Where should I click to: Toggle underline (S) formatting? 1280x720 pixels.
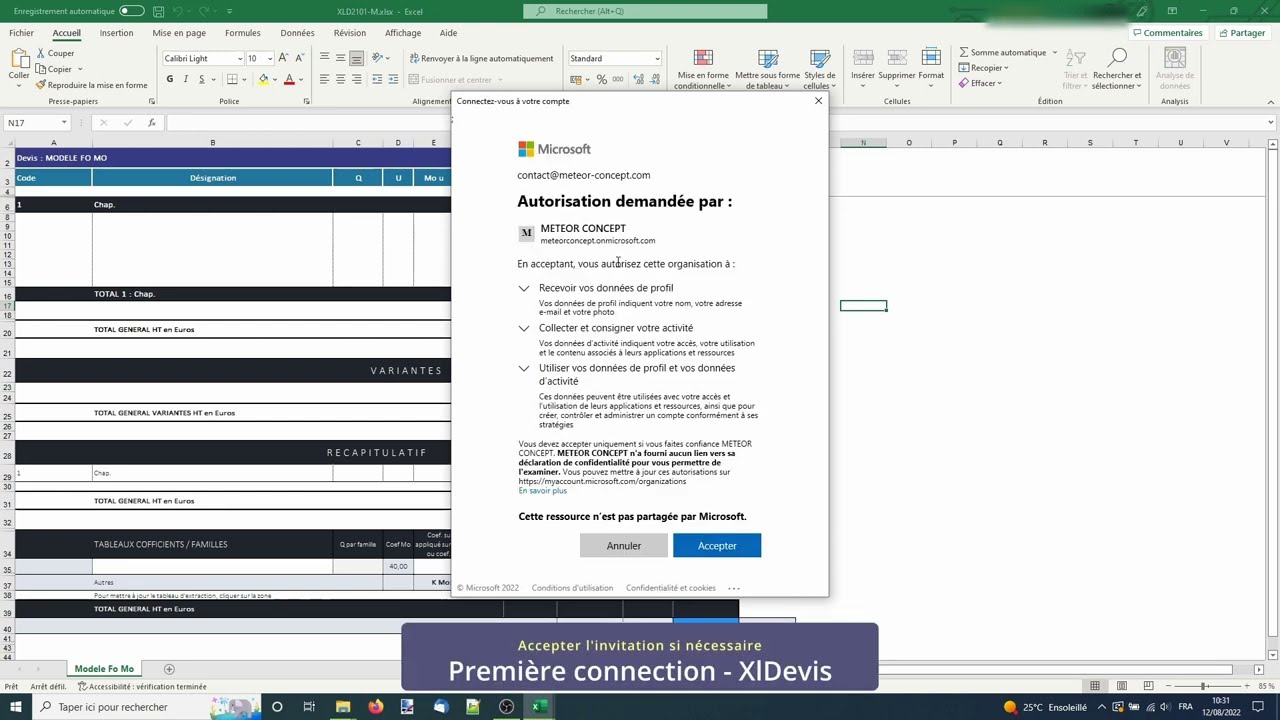point(201,79)
